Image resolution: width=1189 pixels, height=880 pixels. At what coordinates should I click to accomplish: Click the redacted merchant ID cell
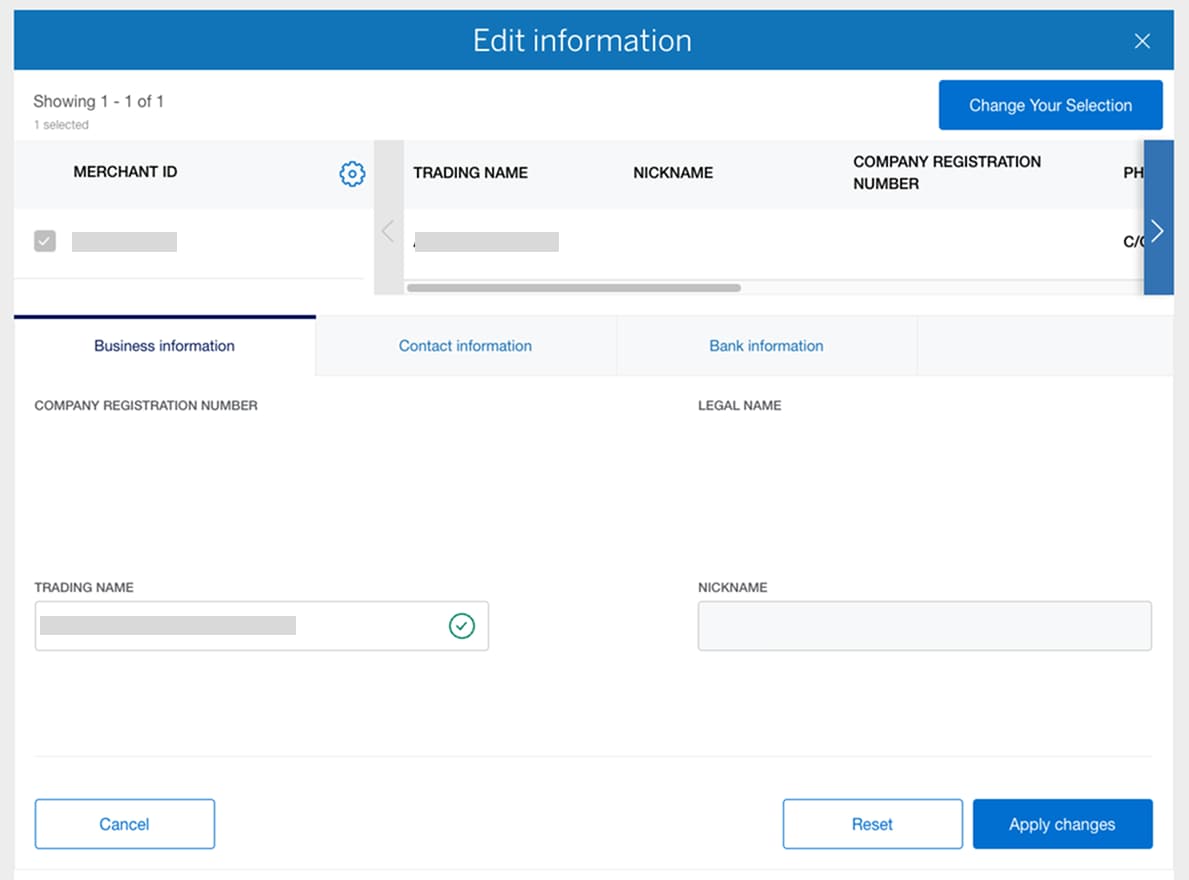pos(124,242)
